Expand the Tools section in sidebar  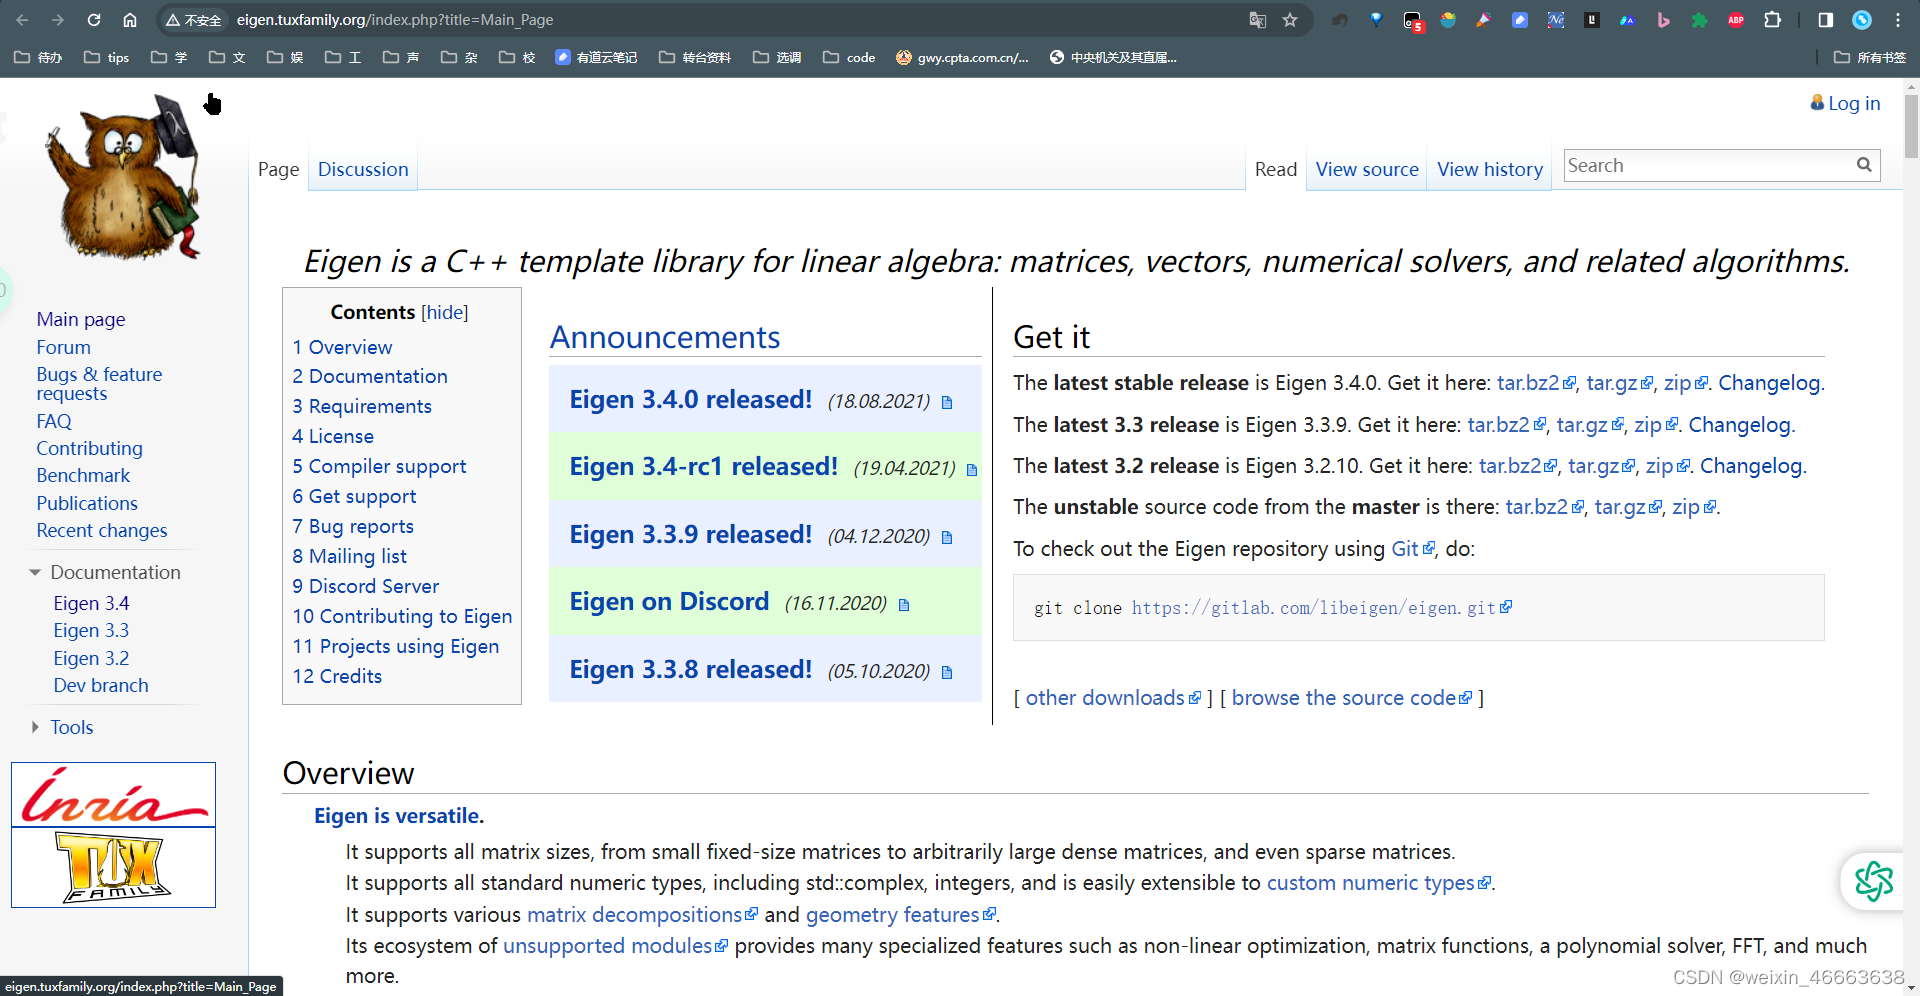click(35, 727)
